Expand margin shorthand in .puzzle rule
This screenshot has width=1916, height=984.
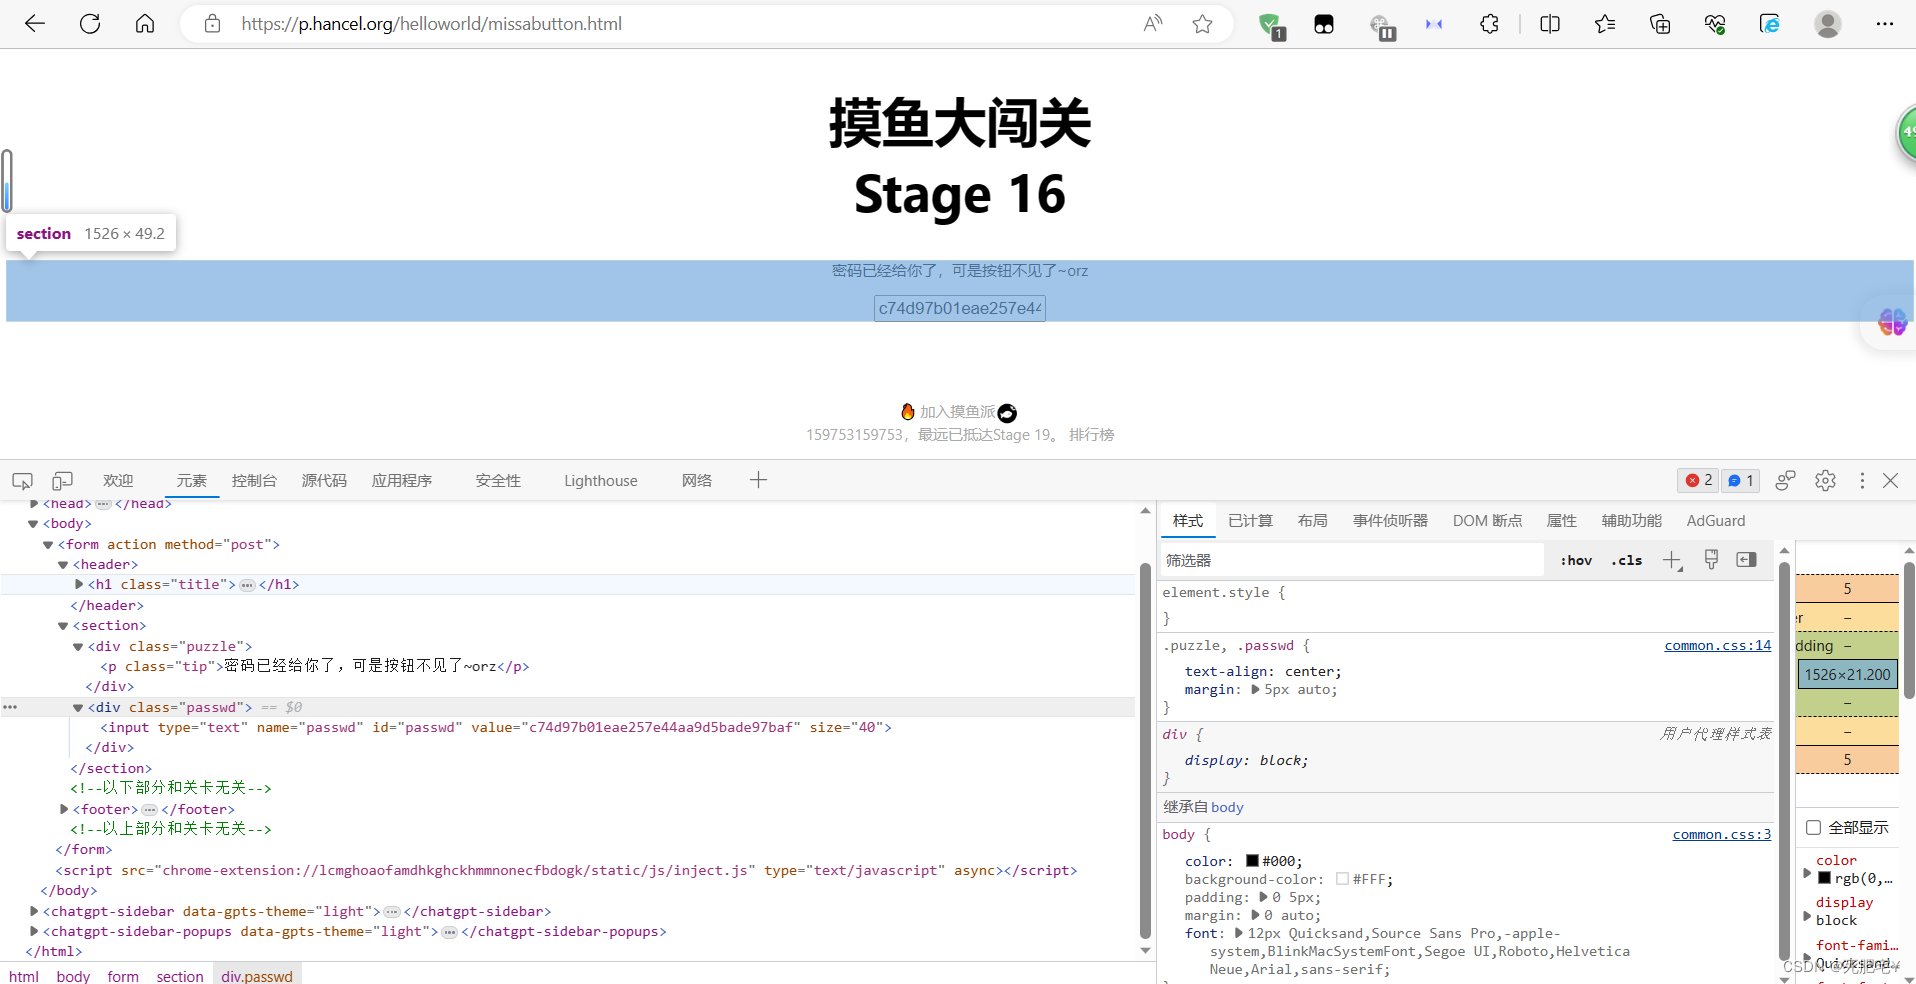(x=1256, y=690)
